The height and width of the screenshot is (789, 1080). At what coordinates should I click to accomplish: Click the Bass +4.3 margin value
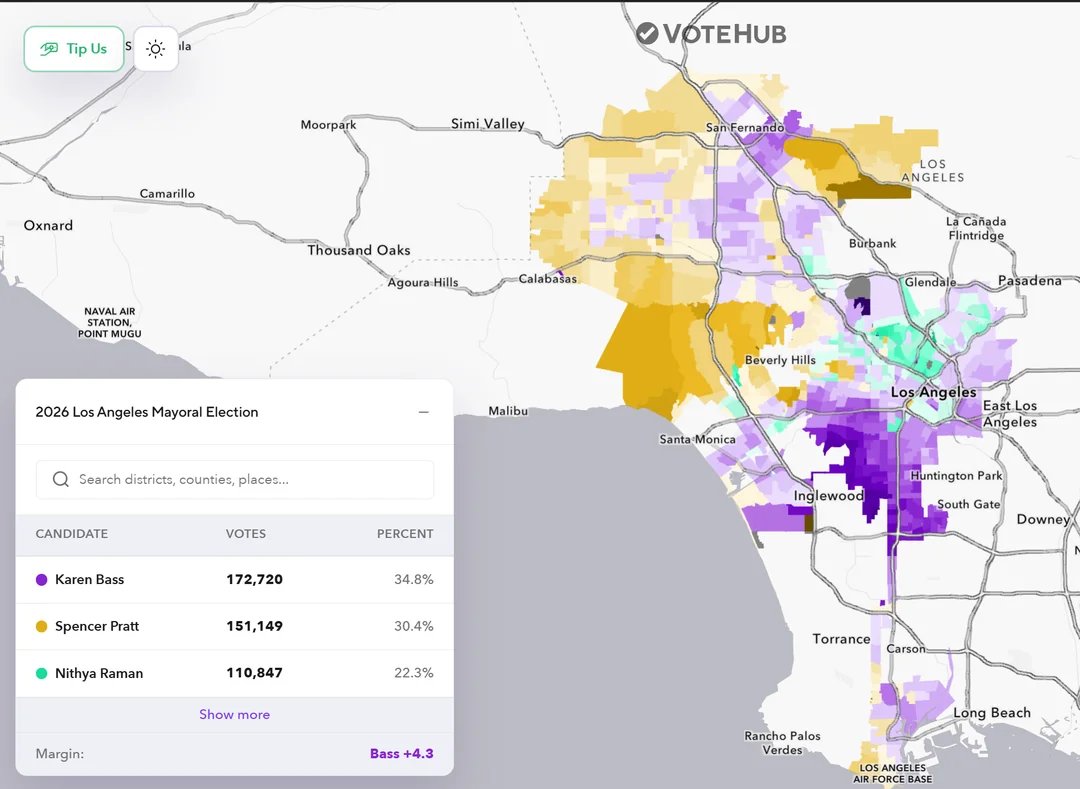pyautogui.click(x=402, y=753)
